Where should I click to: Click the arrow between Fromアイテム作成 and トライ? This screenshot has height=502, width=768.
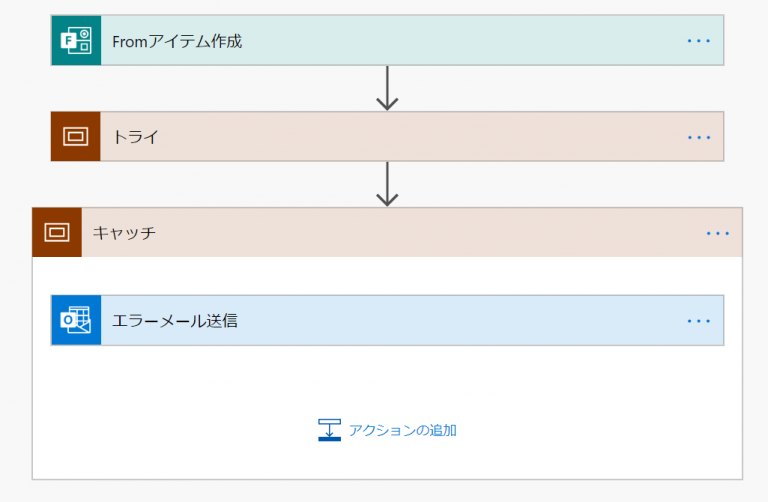(x=387, y=88)
